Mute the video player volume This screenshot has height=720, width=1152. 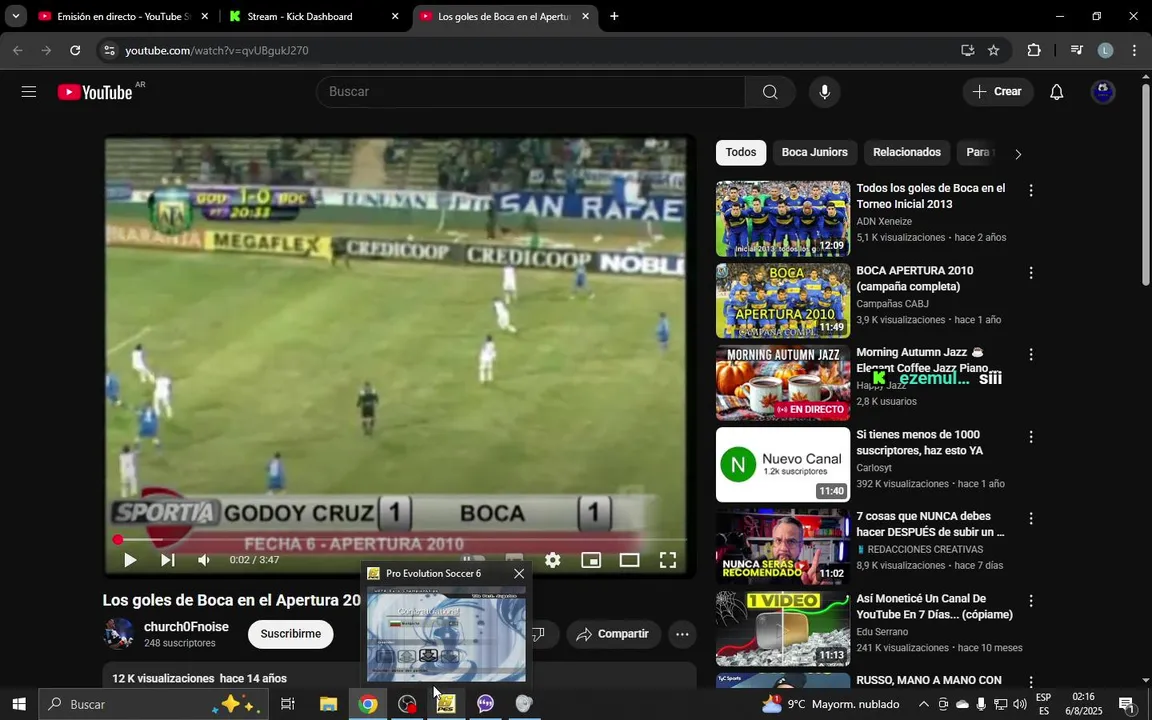pyautogui.click(x=204, y=560)
